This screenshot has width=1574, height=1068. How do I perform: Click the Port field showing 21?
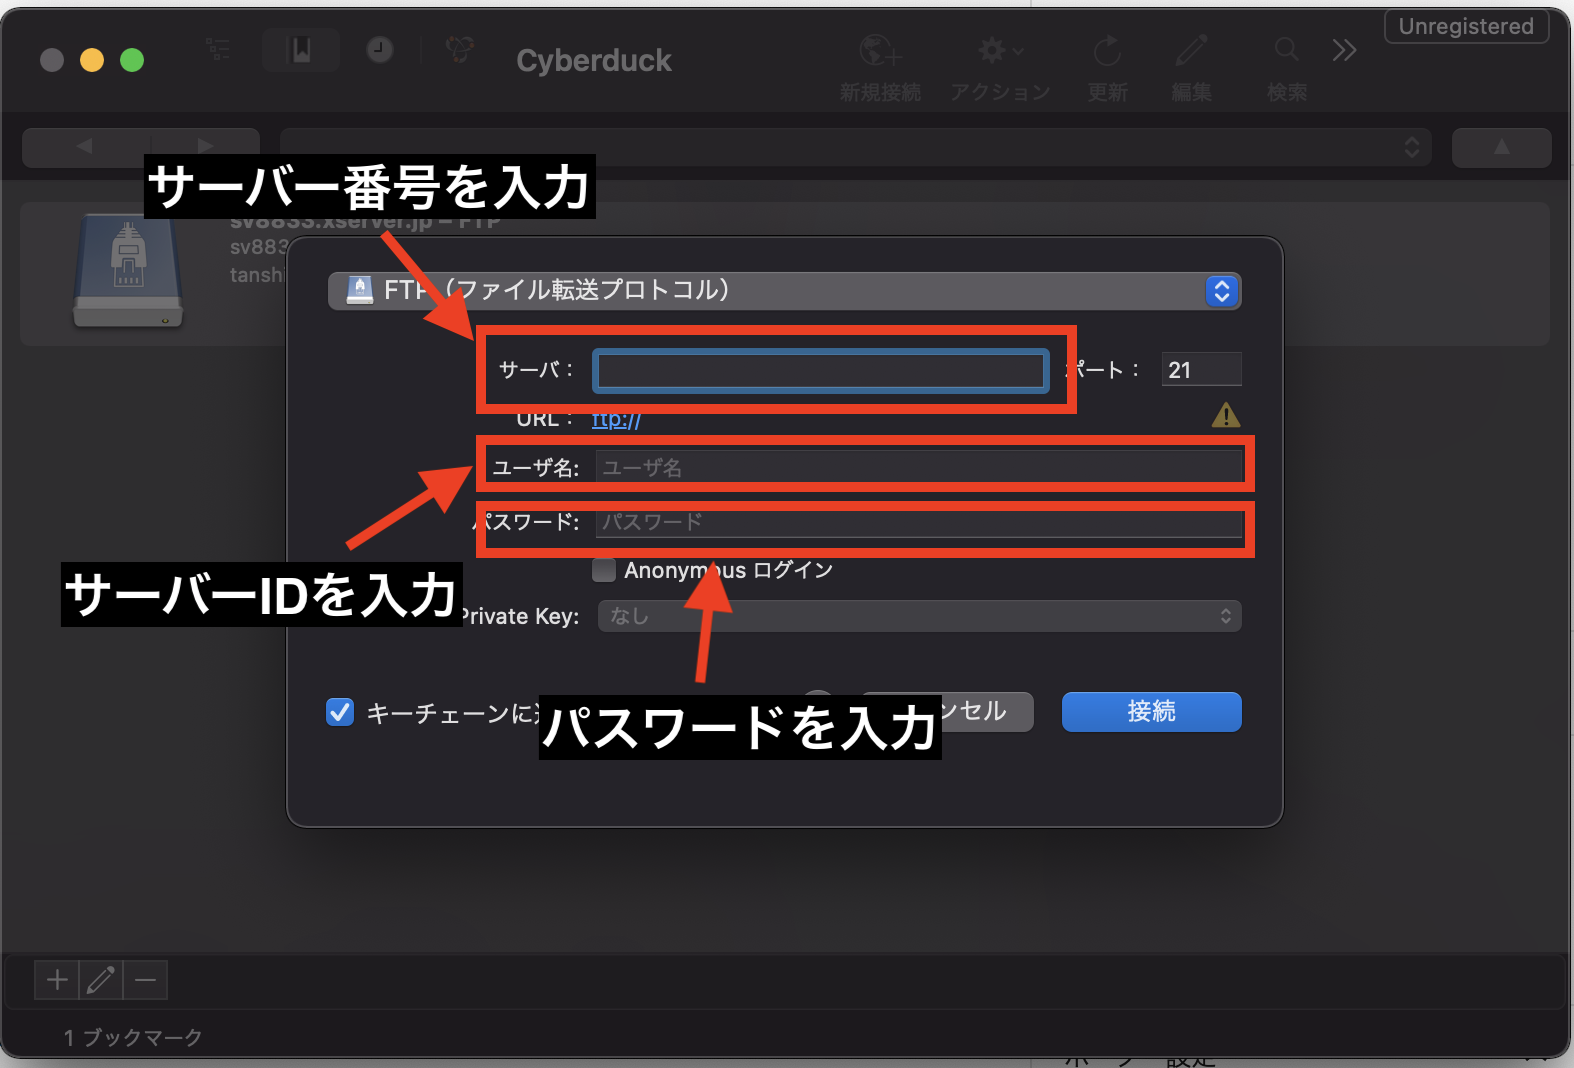1201,369
